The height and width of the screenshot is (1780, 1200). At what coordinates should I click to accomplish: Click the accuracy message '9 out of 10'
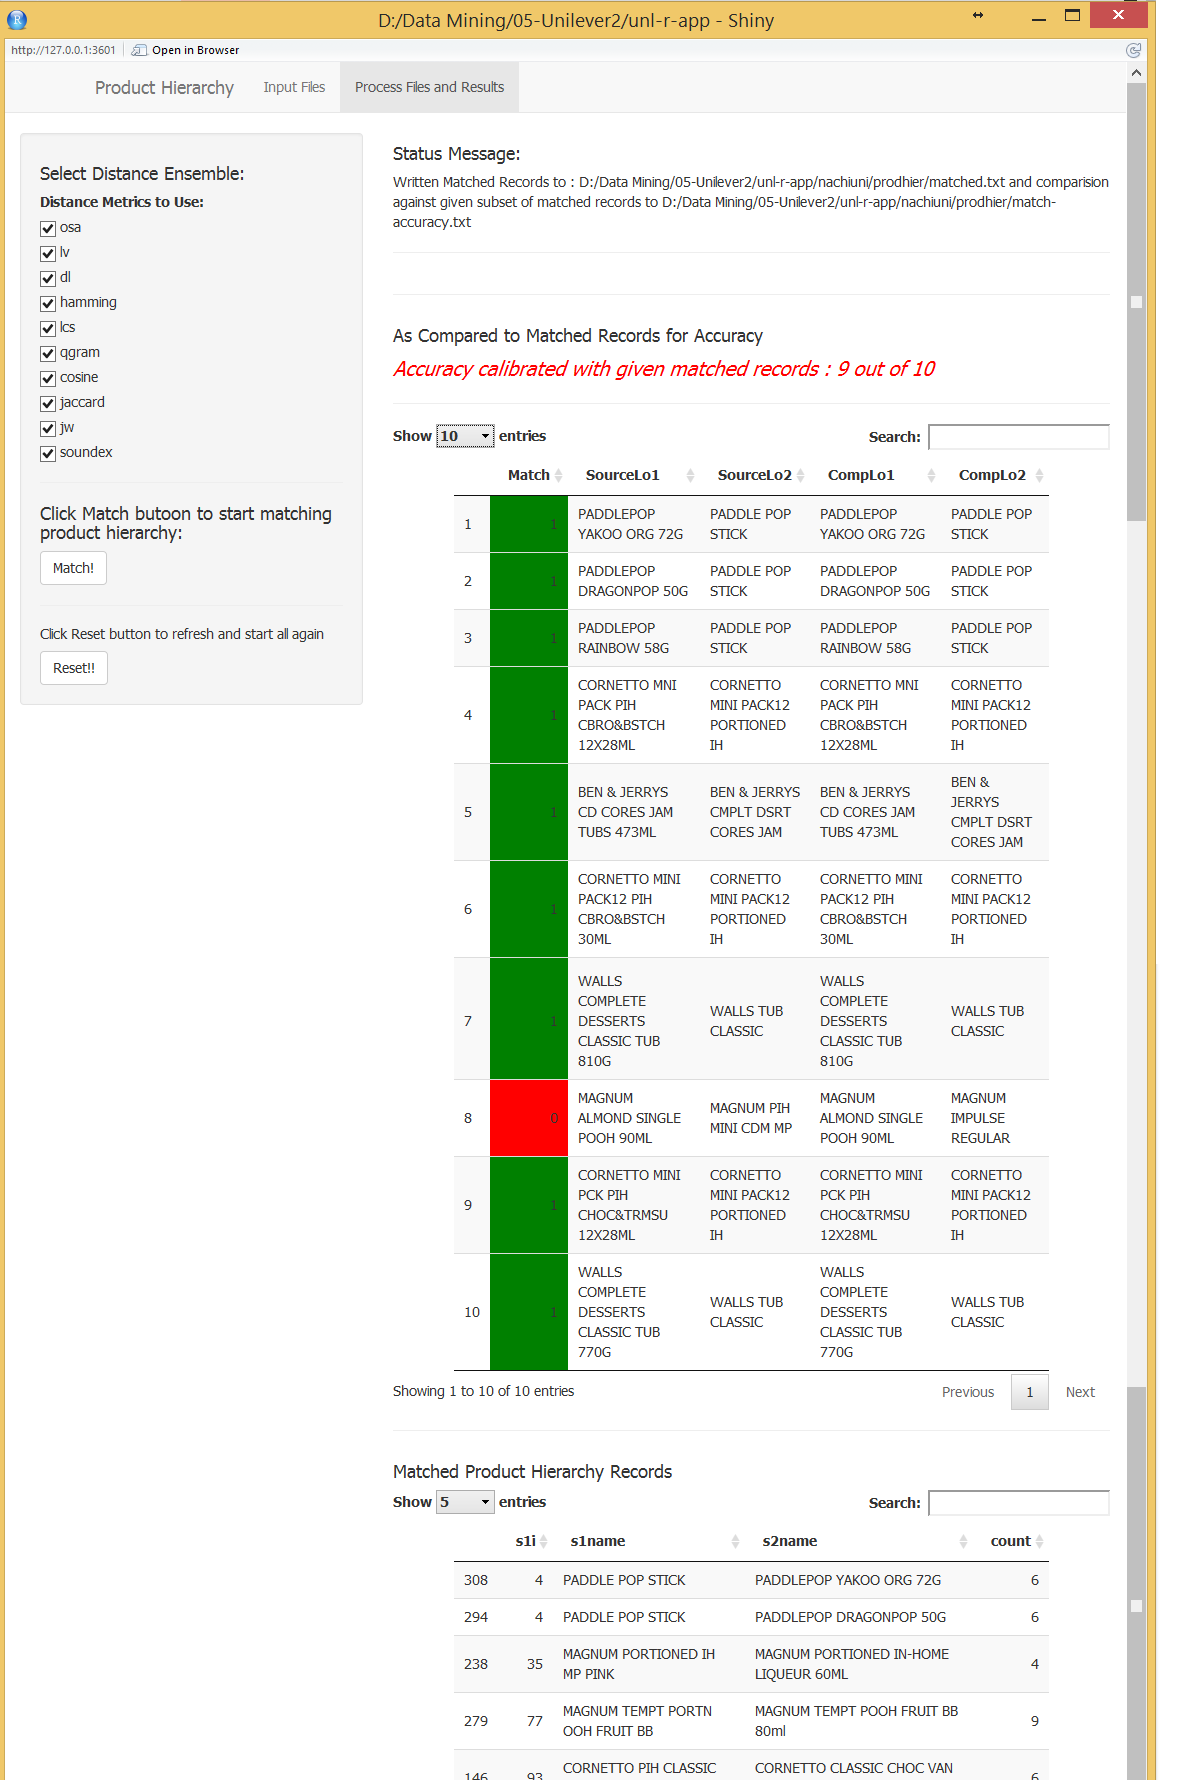[886, 369]
